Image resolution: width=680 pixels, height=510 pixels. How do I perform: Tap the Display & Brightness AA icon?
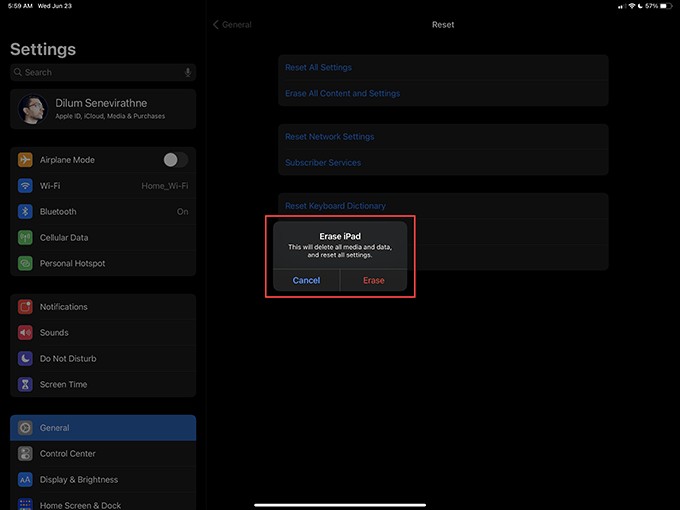coord(25,480)
